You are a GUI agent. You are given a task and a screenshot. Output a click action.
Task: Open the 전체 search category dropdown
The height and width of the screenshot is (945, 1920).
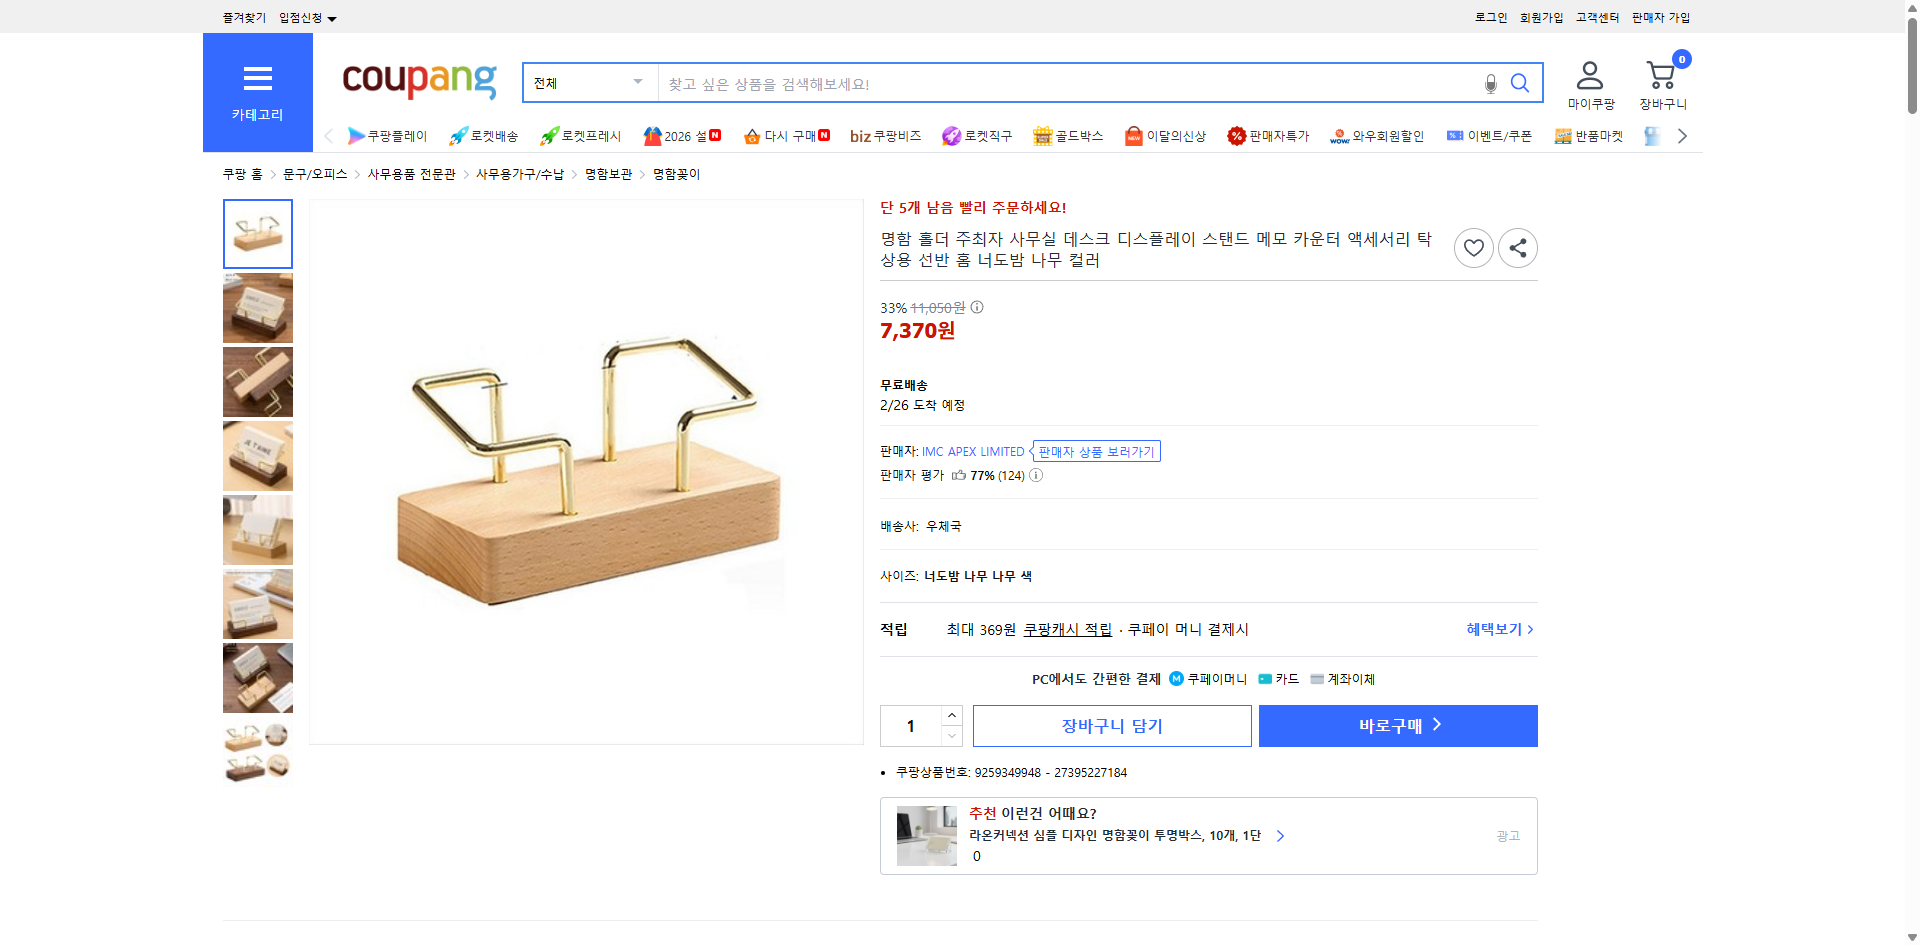(588, 83)
